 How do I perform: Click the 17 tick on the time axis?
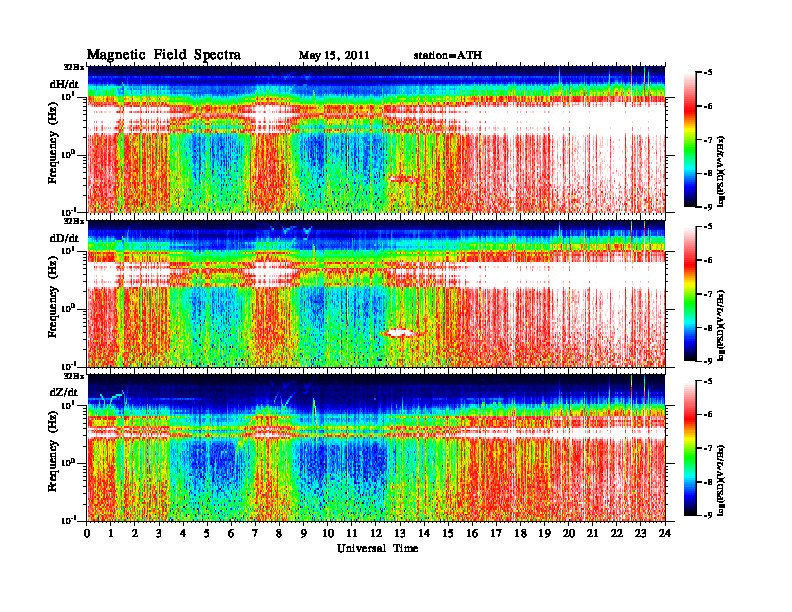(496, 533)
